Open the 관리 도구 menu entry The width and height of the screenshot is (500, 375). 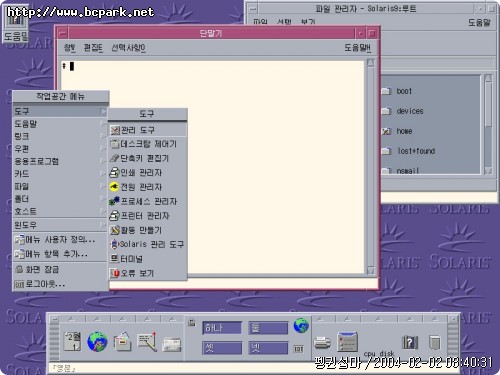[147, 130]
